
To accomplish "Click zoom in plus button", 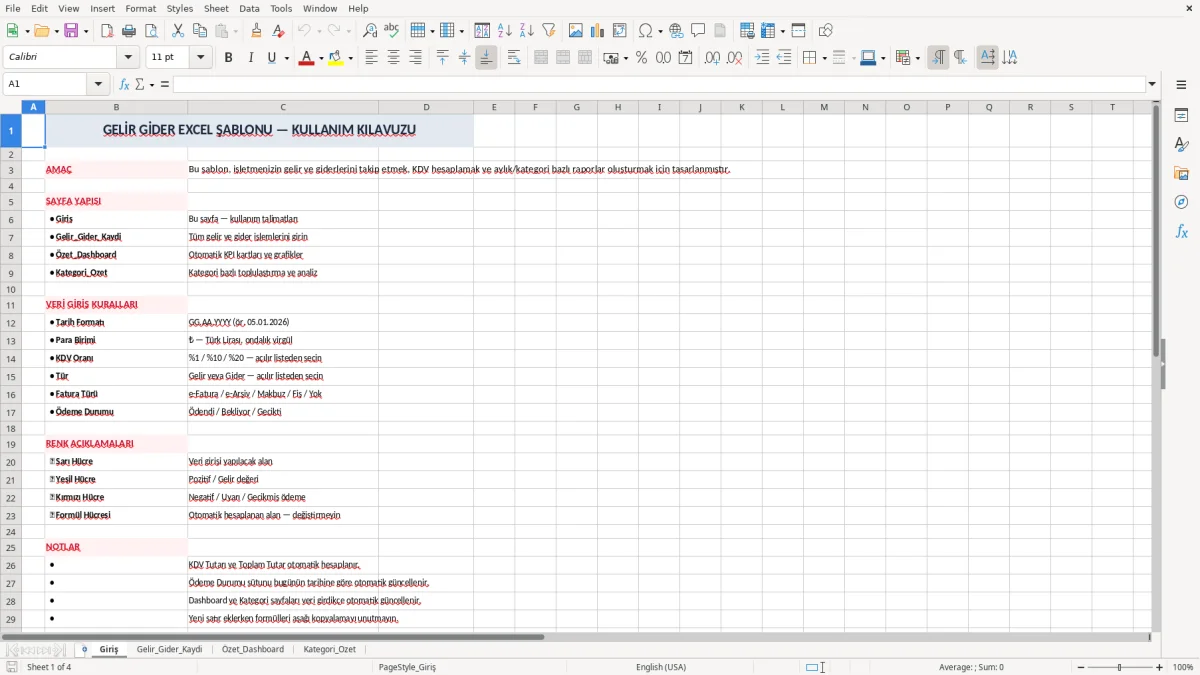I will [1160, 667].
